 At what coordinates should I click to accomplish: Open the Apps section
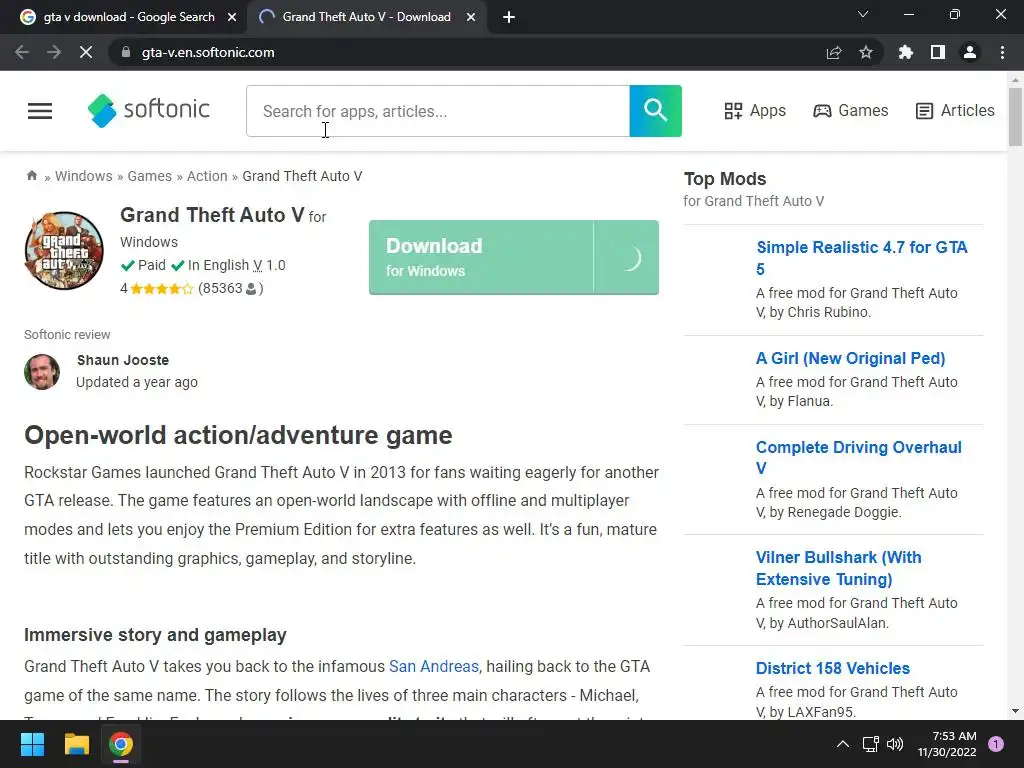click(755, 111)
